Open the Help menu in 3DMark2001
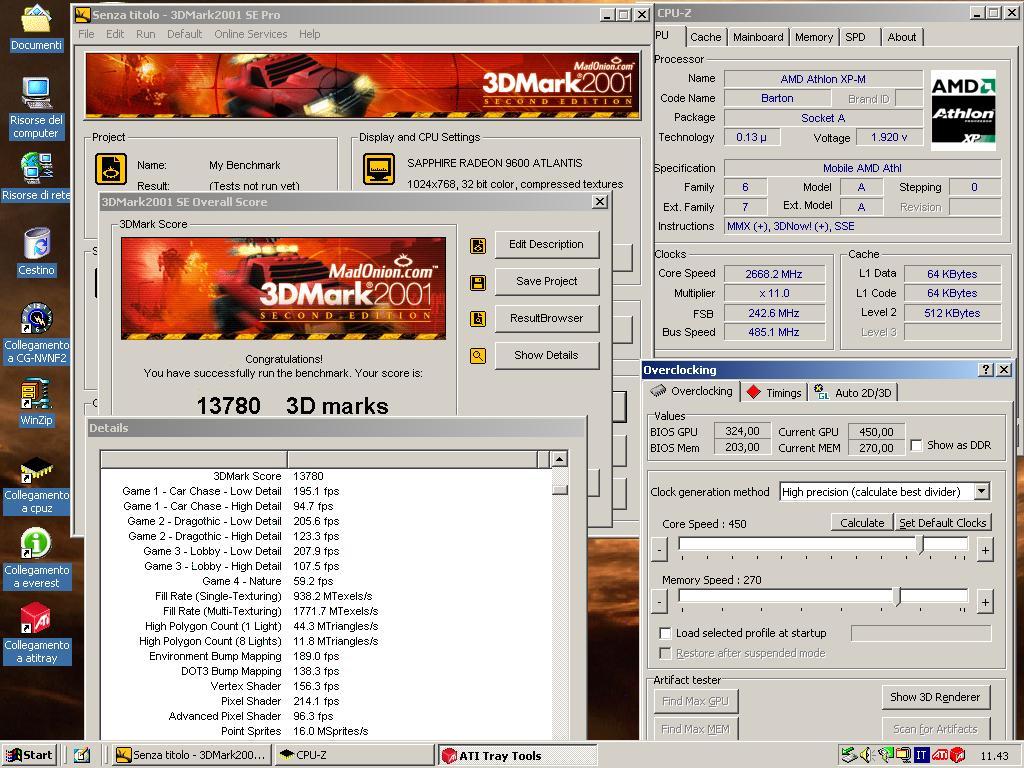1024x768 pixels. 310,34
